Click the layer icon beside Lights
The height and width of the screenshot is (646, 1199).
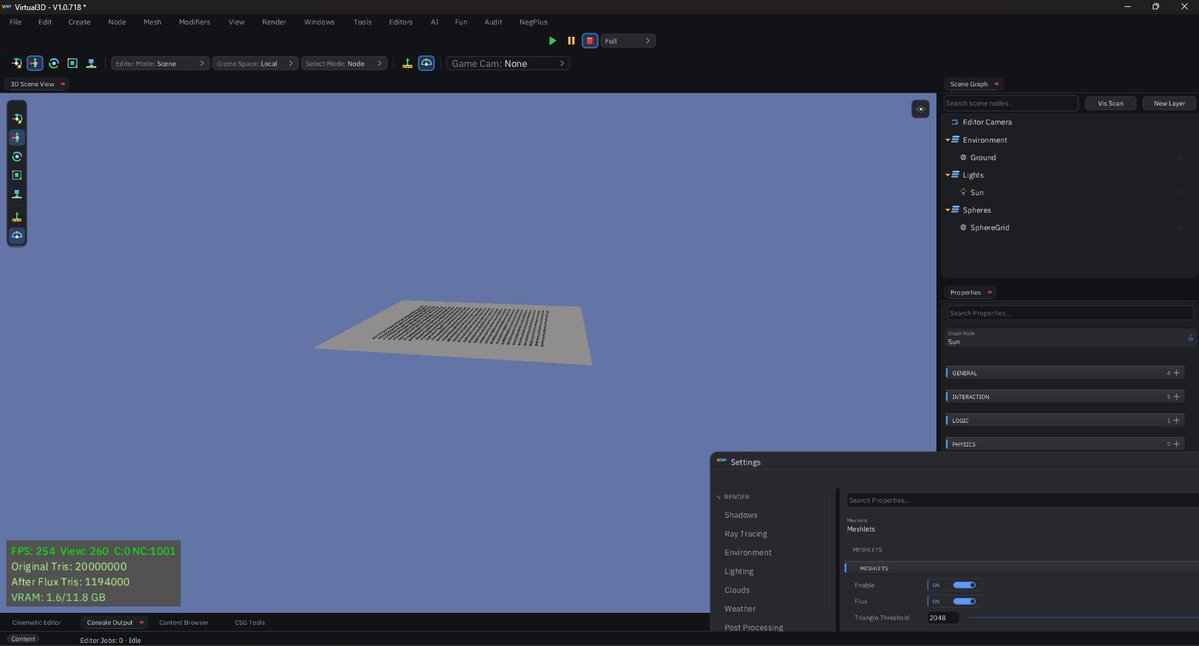click(x=955, y=175)
